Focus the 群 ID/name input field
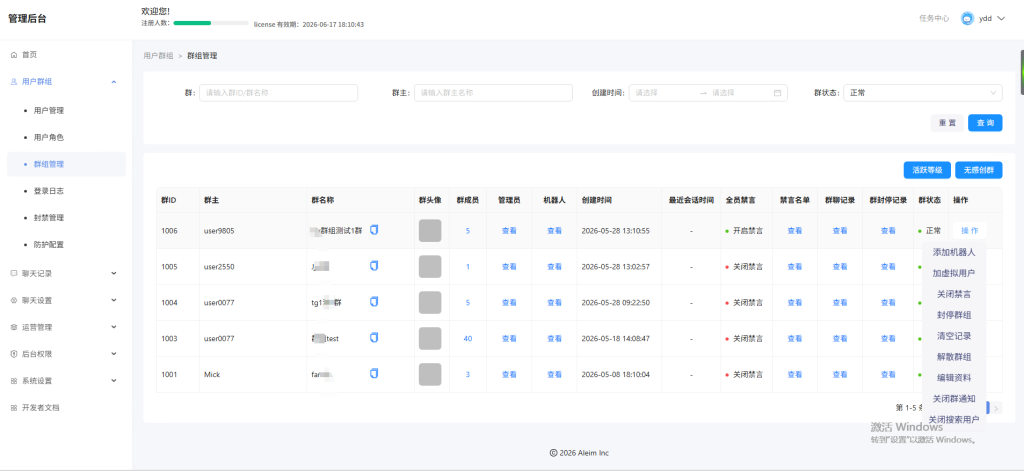This screenshot has height=471, width=1024. pos(279,93)
